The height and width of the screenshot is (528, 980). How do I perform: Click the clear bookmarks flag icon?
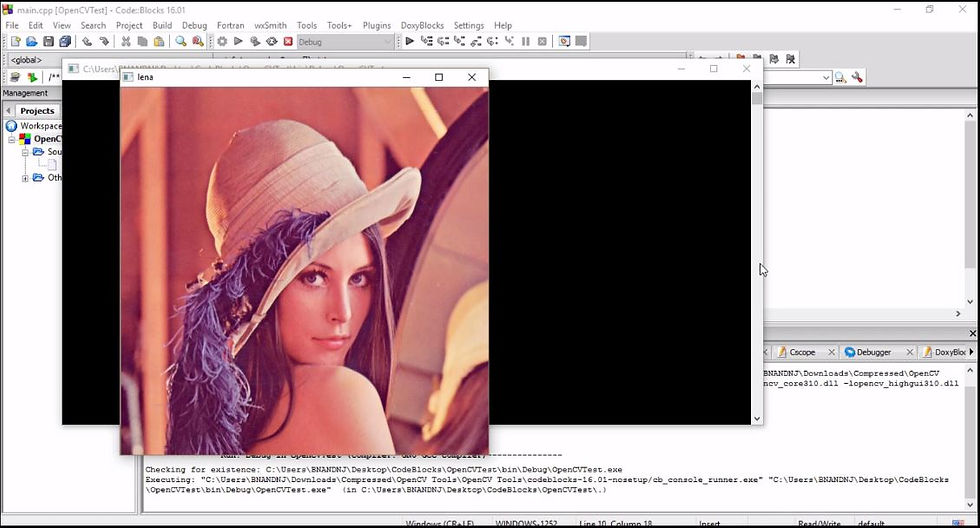pyautogui.click(x=791, y=59)
